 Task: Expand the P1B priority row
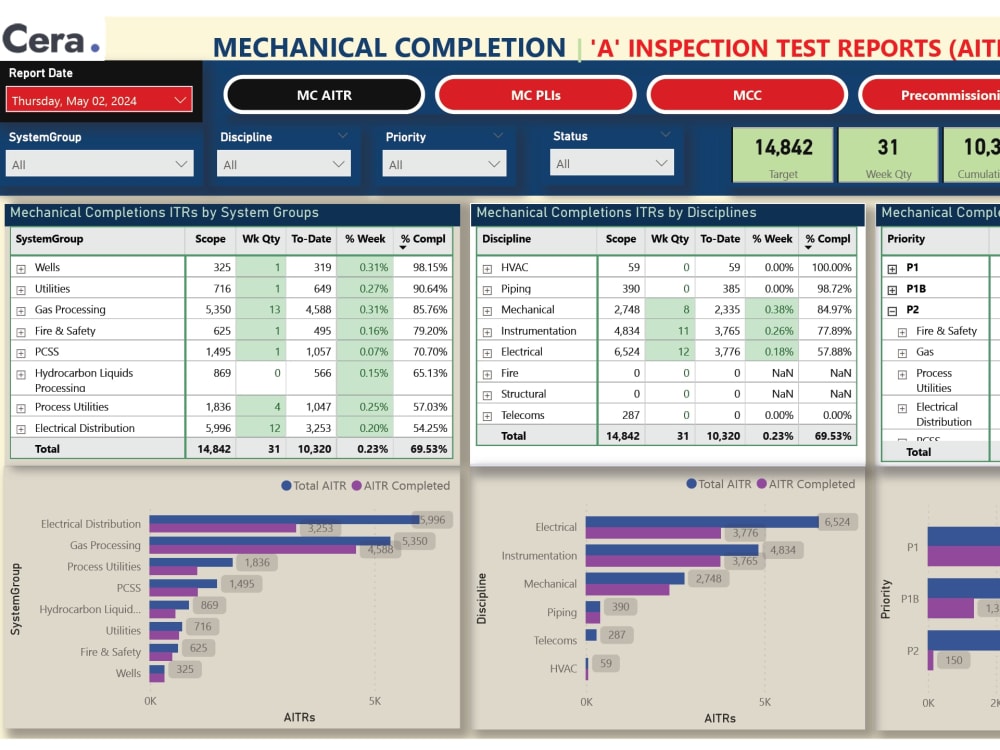pyautogui.click(x=892, y=290)
